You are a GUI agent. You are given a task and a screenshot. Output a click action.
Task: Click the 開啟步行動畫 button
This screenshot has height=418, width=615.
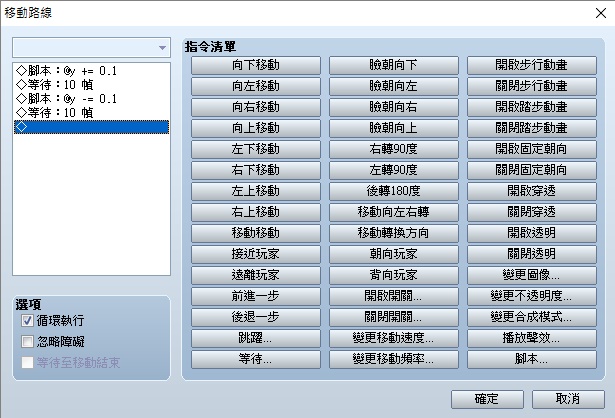[x=532, y=65]
